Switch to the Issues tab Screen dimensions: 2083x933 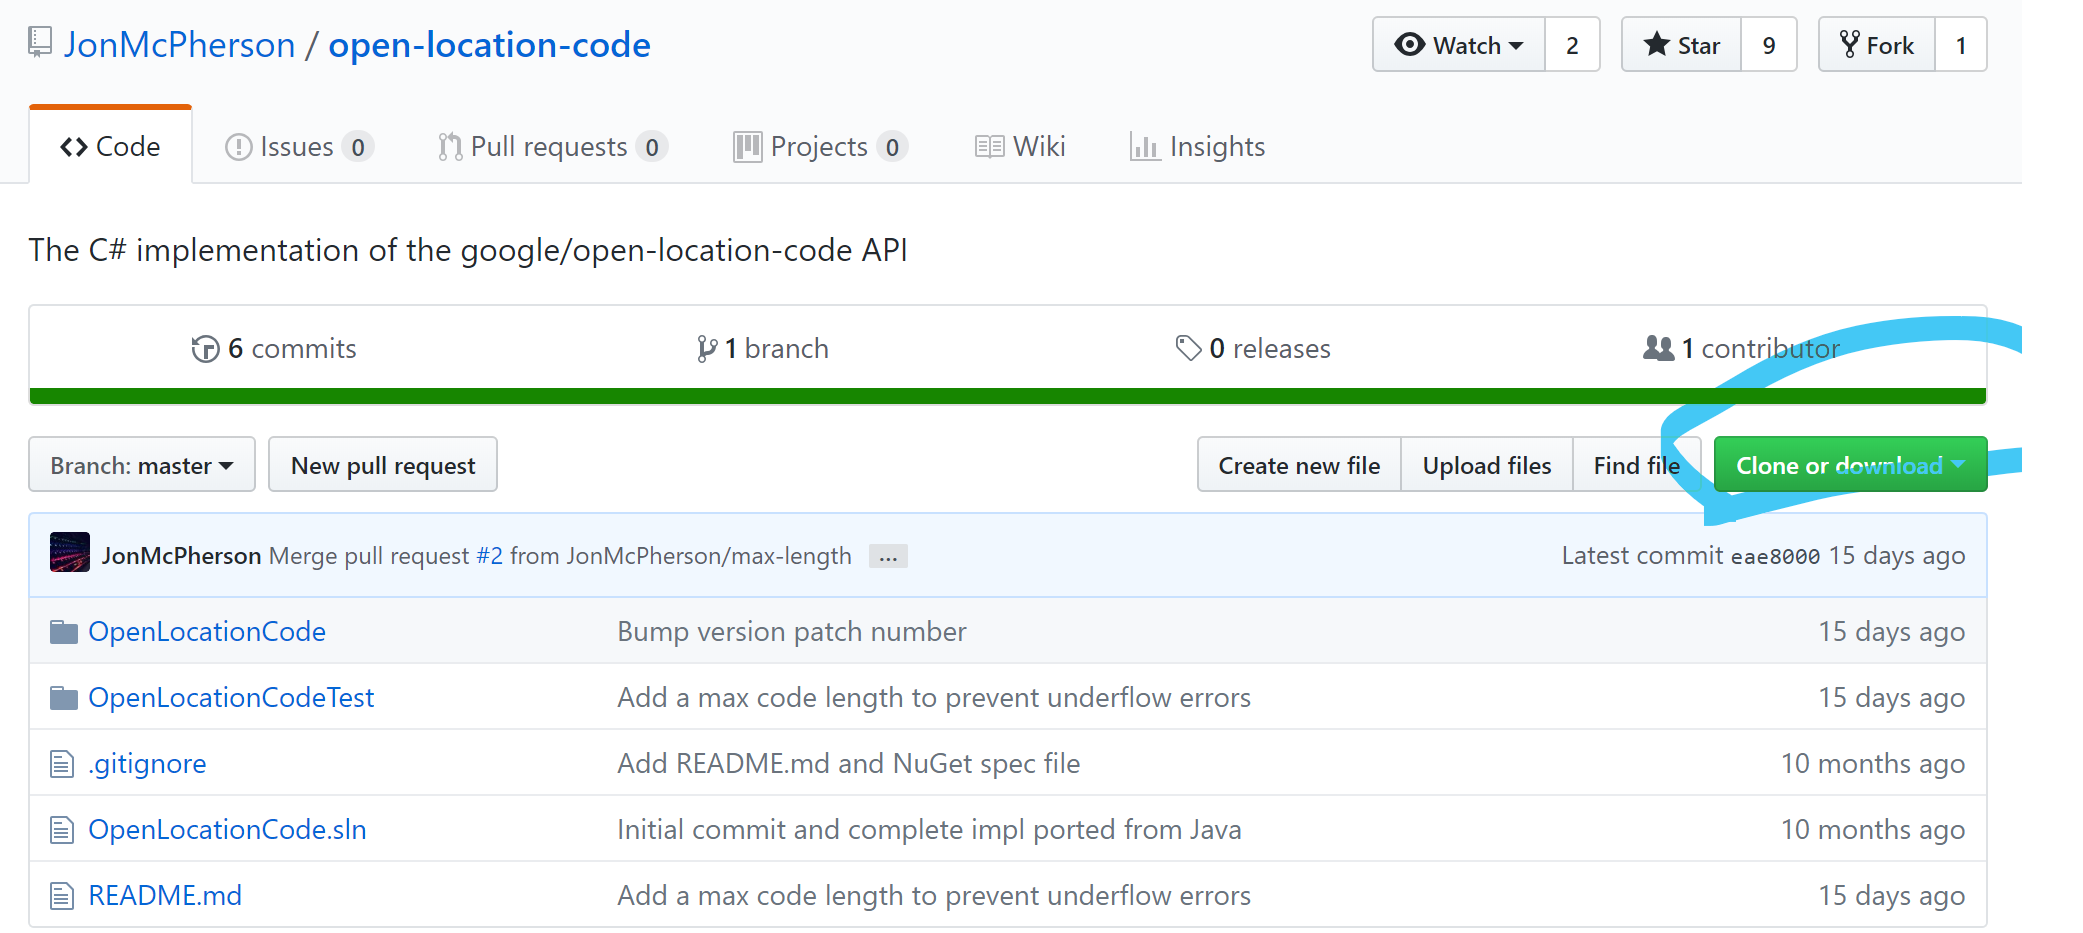tap(297, 146)
